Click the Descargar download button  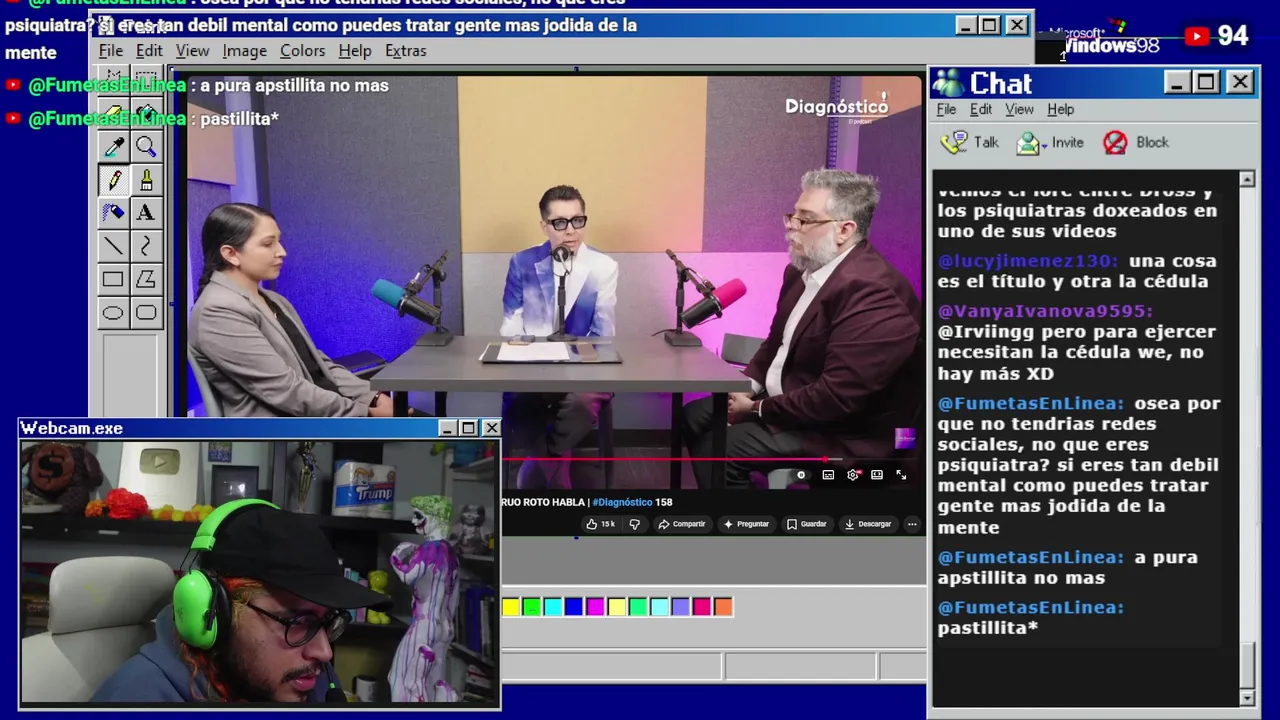pyautogui.click(x=869, y=524)
